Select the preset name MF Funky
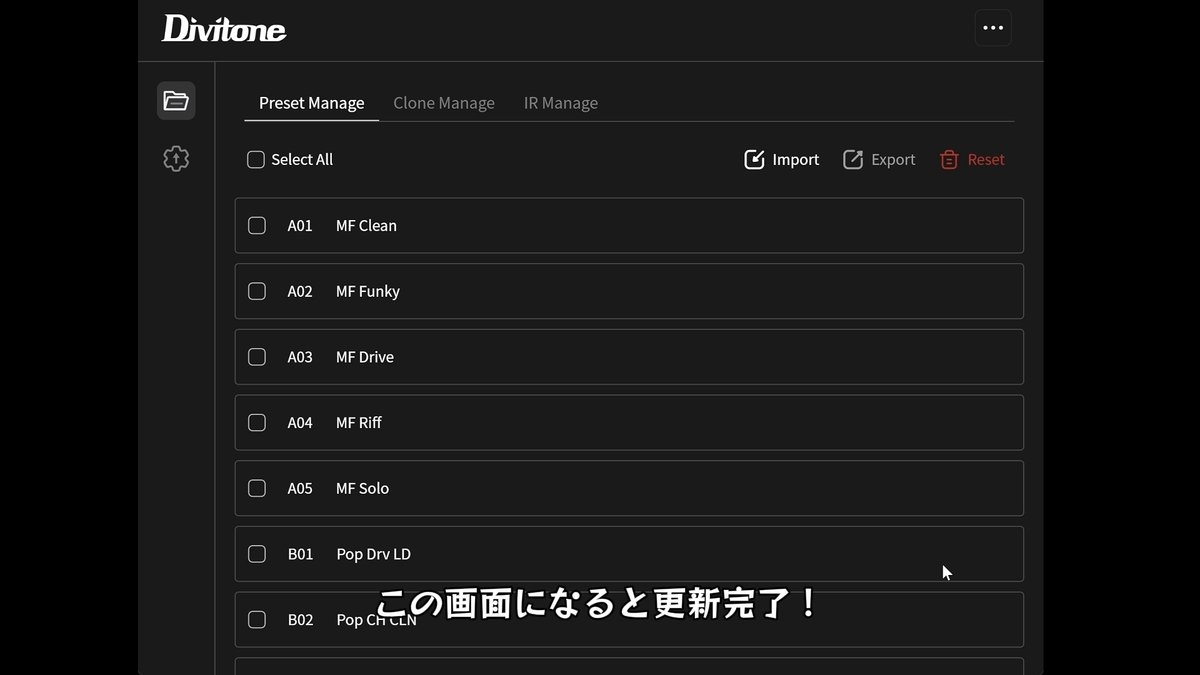Image resolution: width=1200 pixels, height=675 pixels. [x=368, y=291]
